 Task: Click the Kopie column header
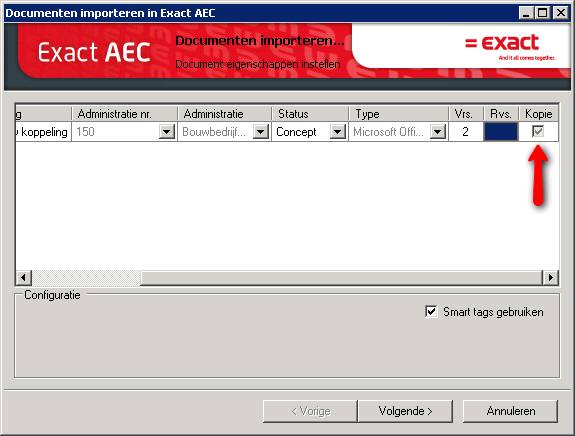click(x=538, y=114)
